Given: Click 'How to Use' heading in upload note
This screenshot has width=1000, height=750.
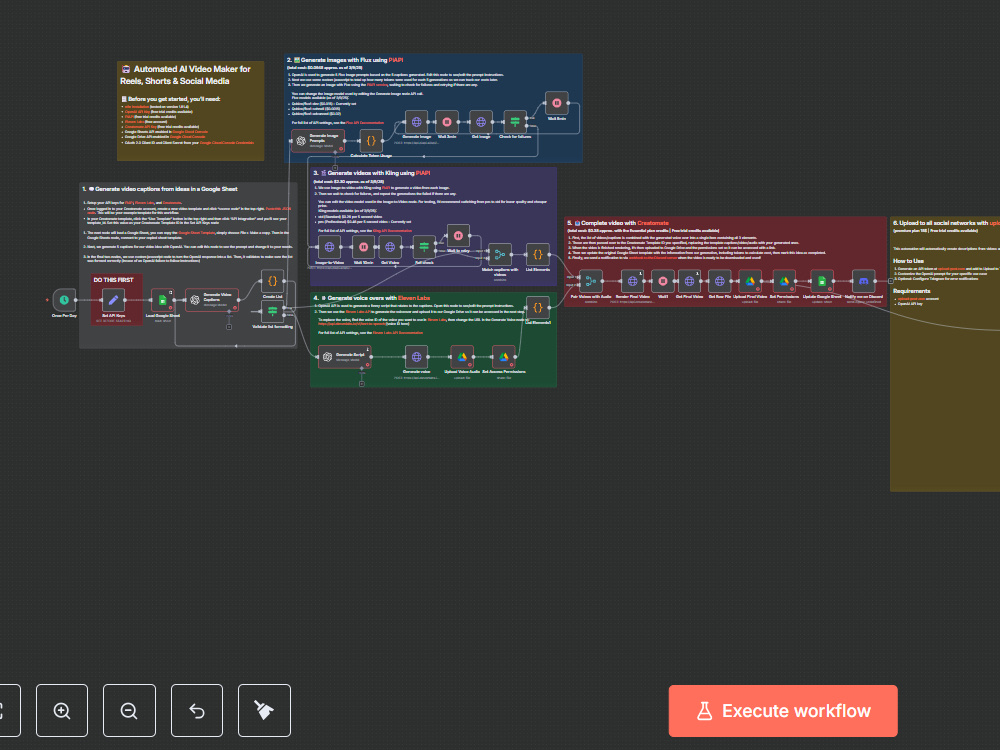Looking at the screenshot, I should click(908, 261).
